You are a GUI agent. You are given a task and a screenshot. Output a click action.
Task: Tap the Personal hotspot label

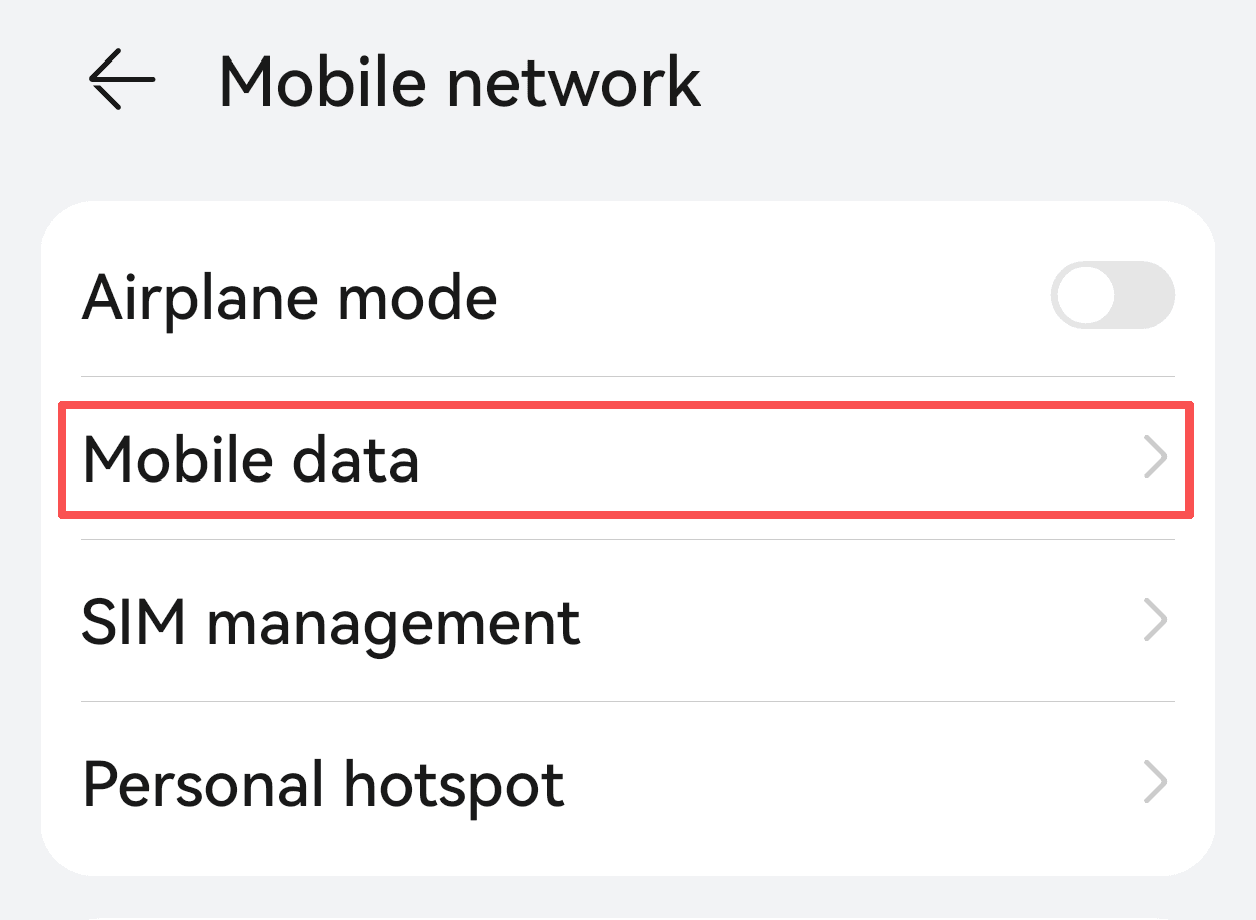pyautogui.click(x=322, y=784)
